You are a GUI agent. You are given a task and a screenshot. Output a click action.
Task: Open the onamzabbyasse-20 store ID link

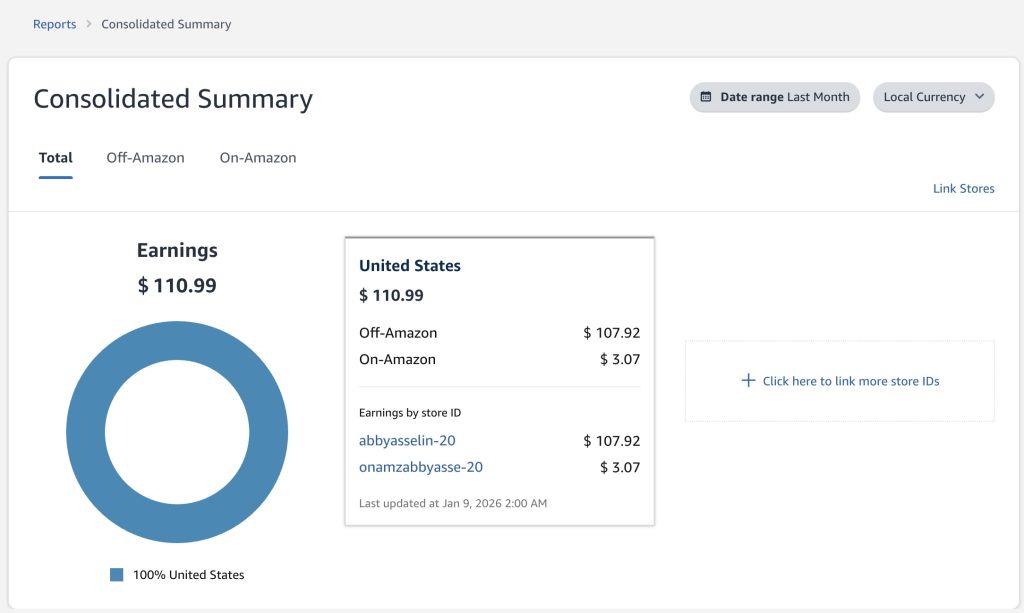click(420, 467)
